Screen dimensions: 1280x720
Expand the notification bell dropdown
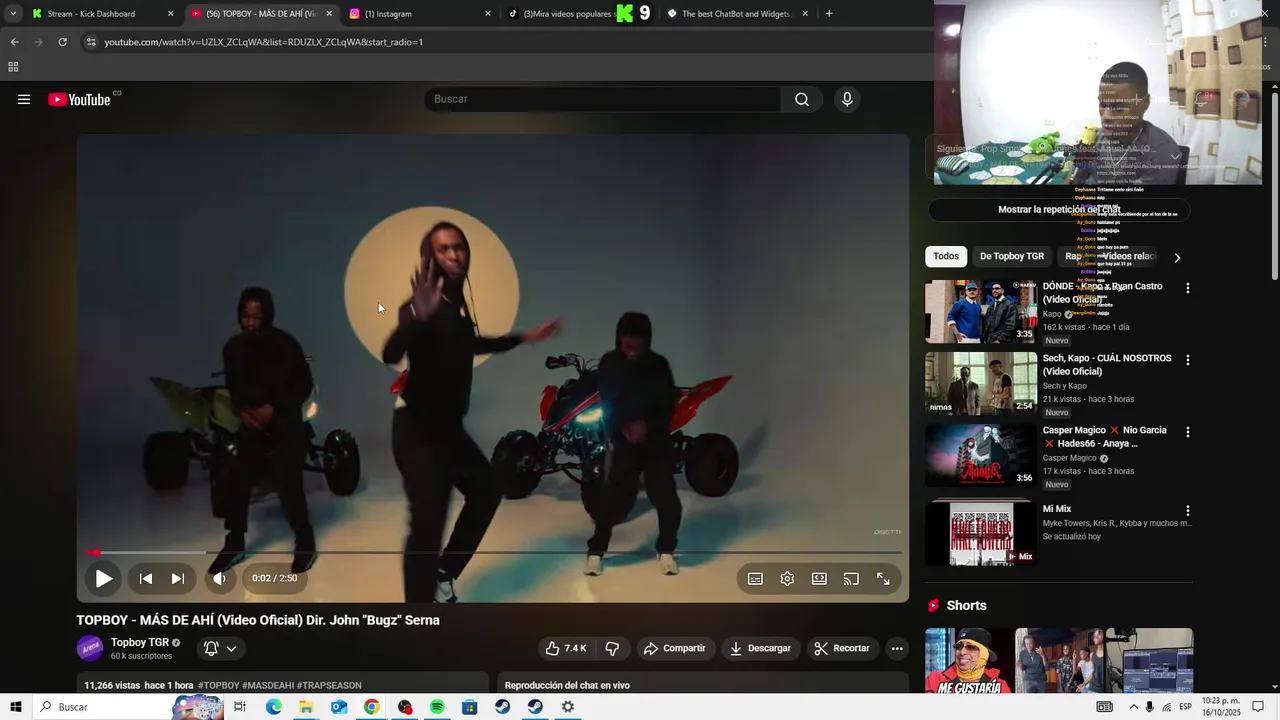click(x=221, y=648)
